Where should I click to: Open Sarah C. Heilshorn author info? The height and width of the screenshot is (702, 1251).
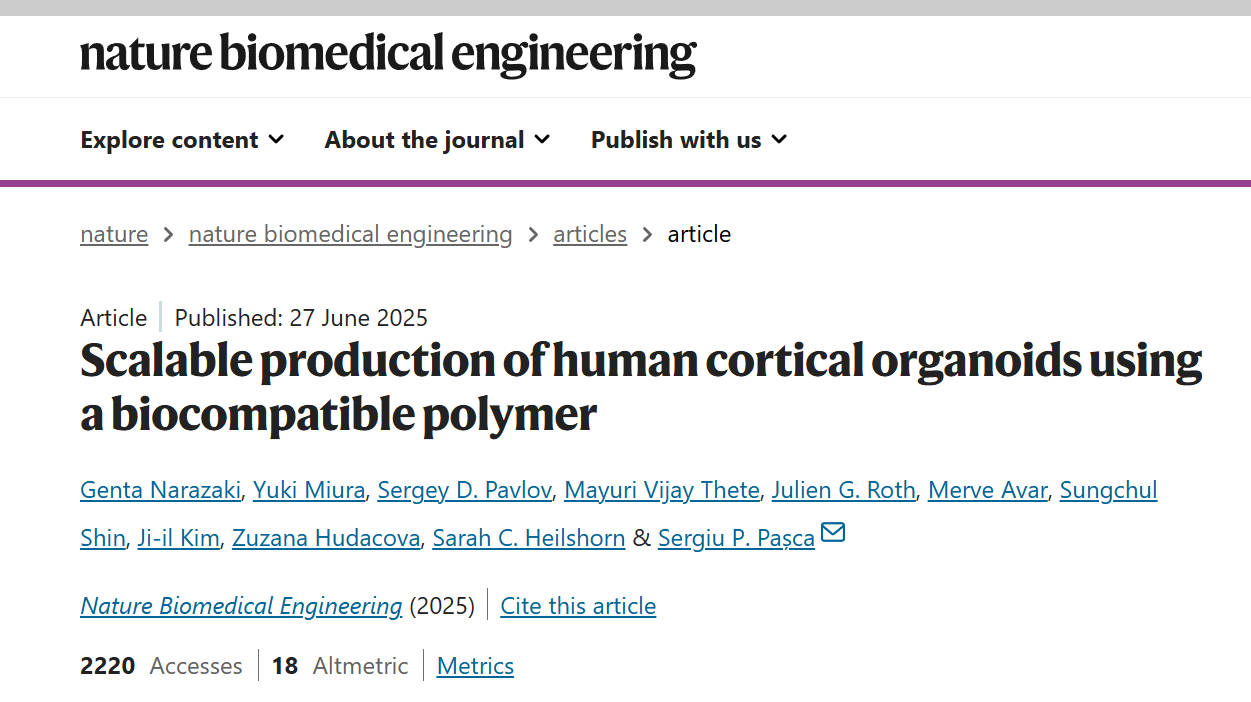[528, 538]
